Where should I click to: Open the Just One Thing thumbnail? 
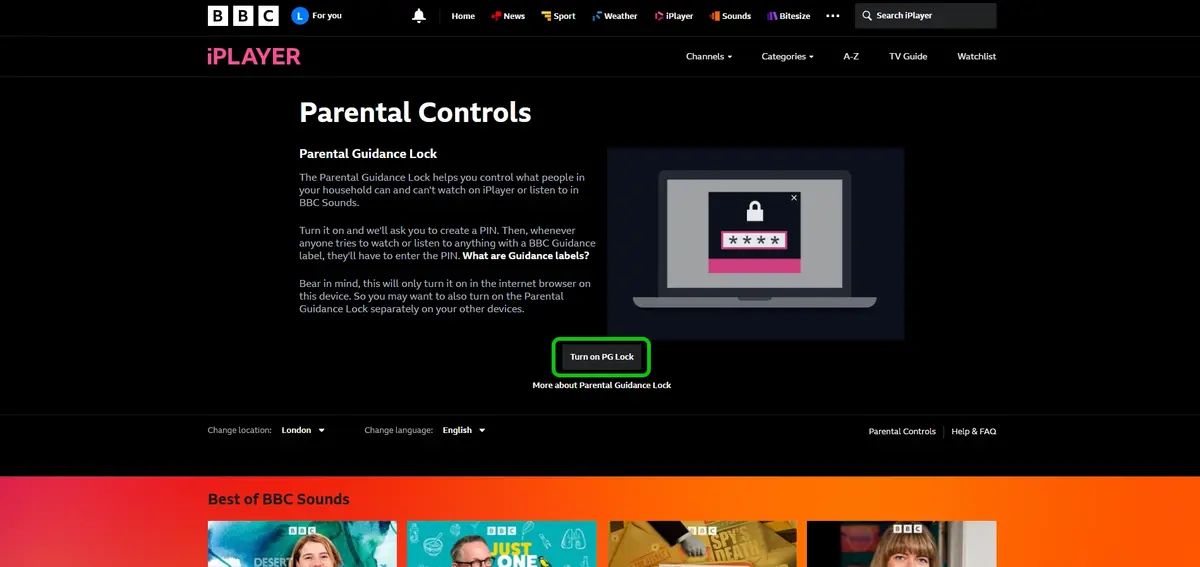pyautogui.click(x=502, y=544)
